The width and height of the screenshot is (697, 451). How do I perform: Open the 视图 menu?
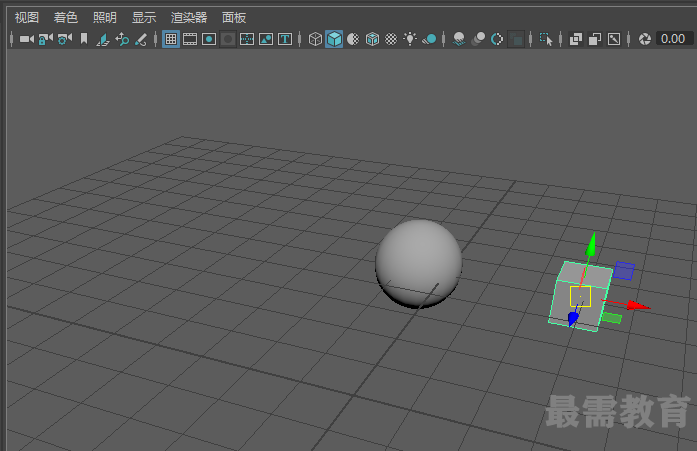27,18
